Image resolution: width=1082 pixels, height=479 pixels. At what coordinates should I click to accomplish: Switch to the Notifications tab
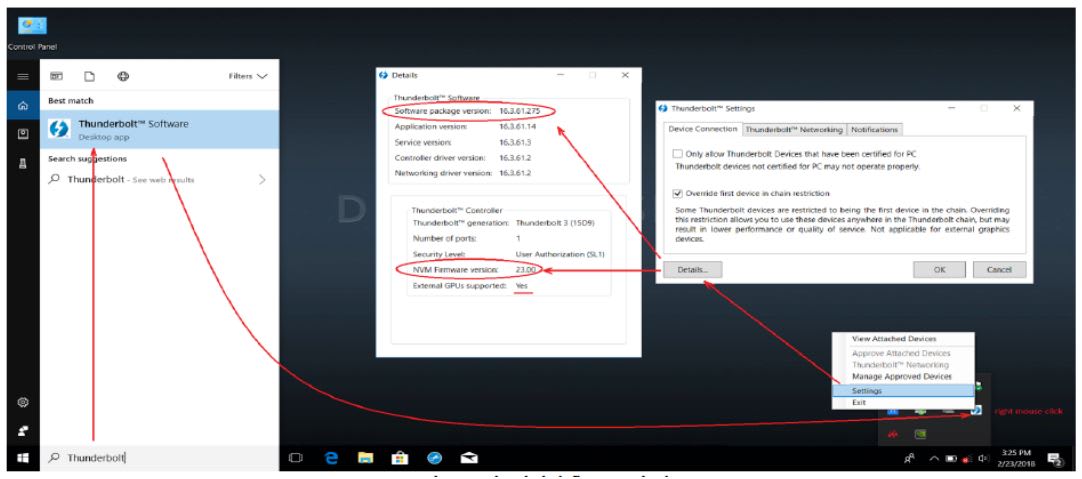pyautogui.click(x=874, y=129)
